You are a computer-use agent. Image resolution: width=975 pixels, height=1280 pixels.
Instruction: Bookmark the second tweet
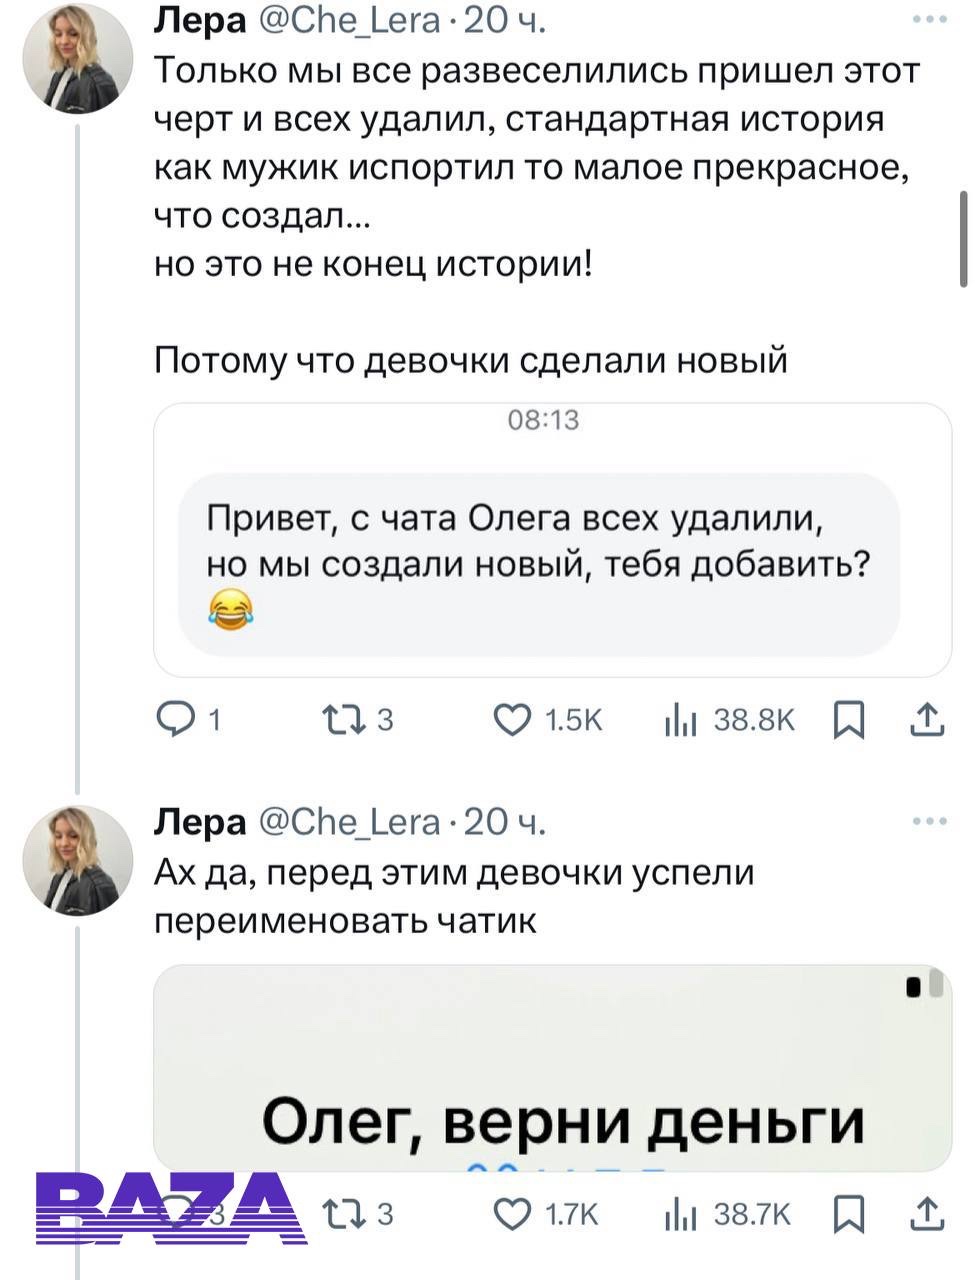pos(848,1213)
